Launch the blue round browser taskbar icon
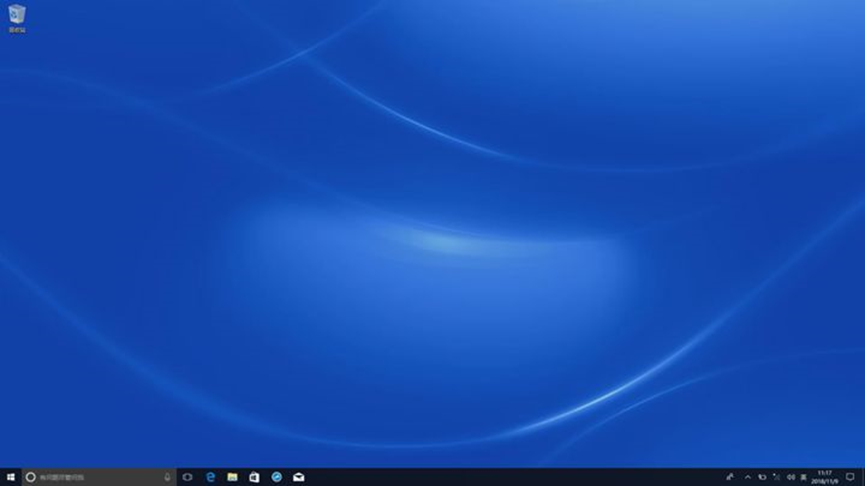The height and width of the screenshot is (486, 865). (x=276, y=477)
